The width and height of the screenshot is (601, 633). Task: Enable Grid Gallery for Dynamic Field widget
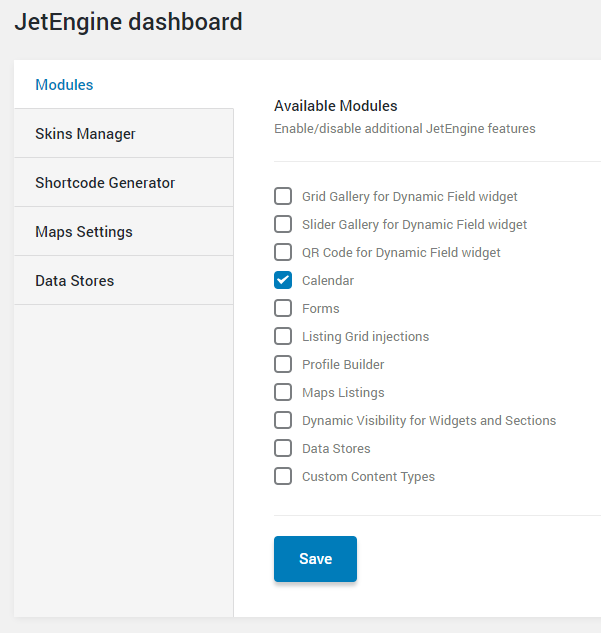coord(283,196)
